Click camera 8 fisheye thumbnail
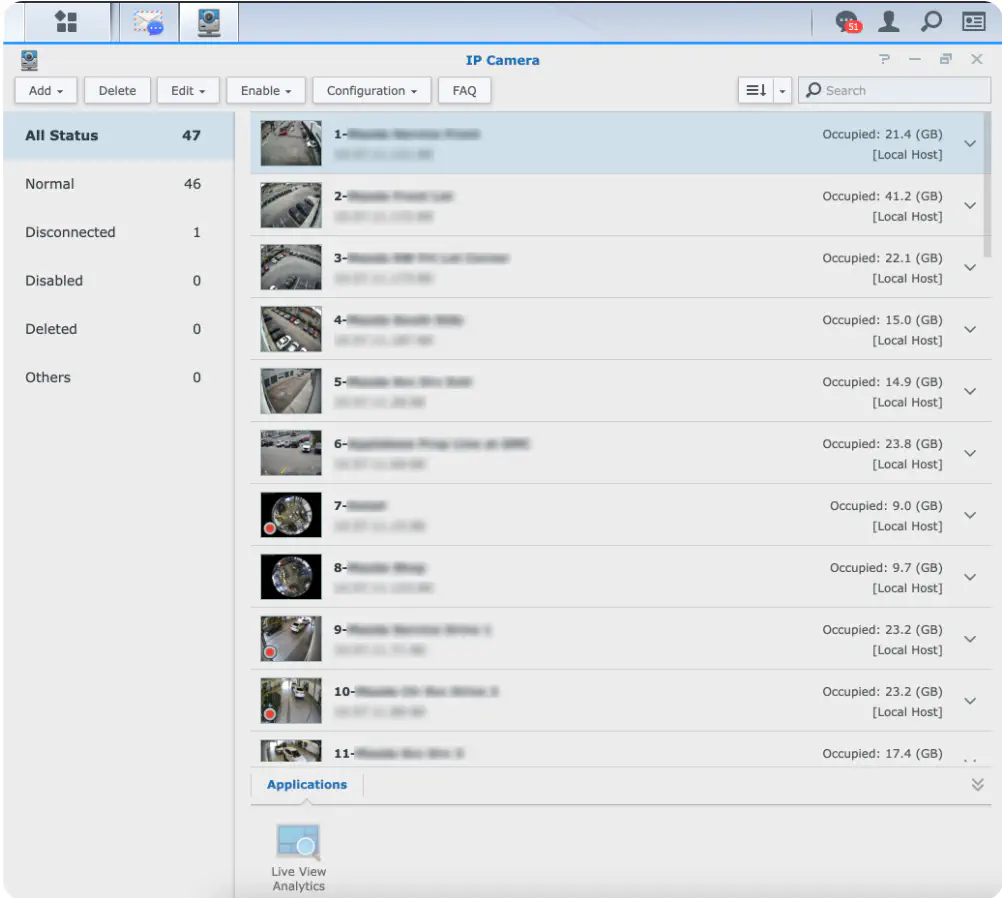 coord(291,577)
